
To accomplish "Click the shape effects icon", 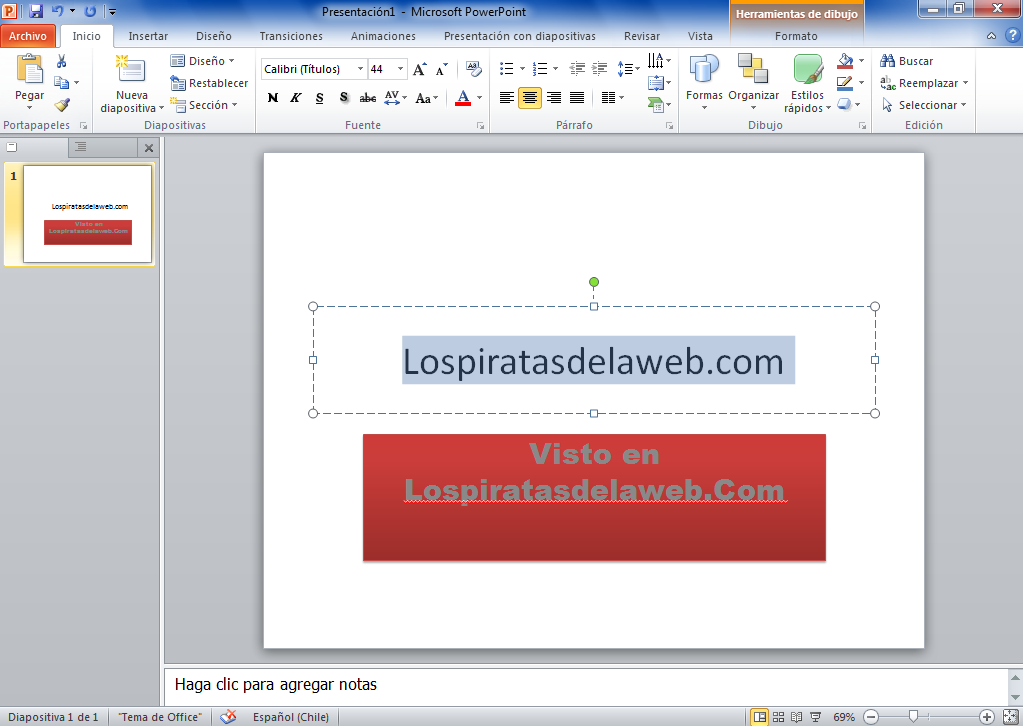I will (844, 104).
